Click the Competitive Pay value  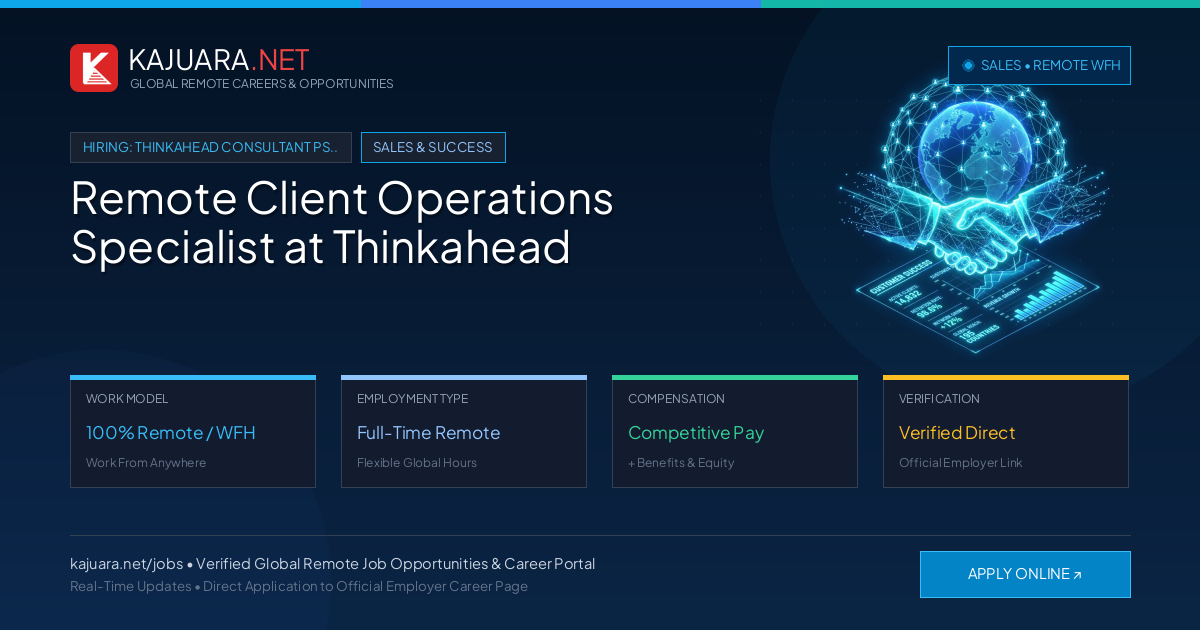click(x=696, y=433)
